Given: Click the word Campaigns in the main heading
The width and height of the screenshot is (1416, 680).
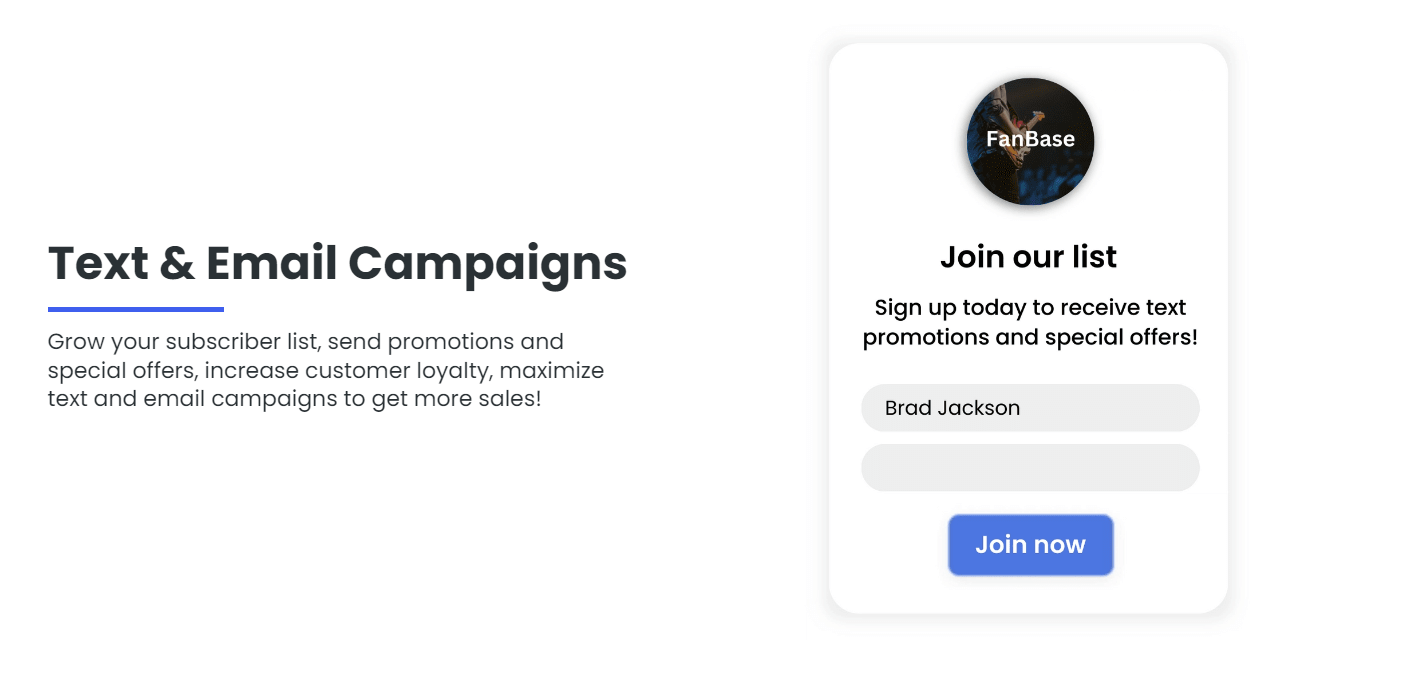Looking at the screenshot, I should (x=488, y=265).
